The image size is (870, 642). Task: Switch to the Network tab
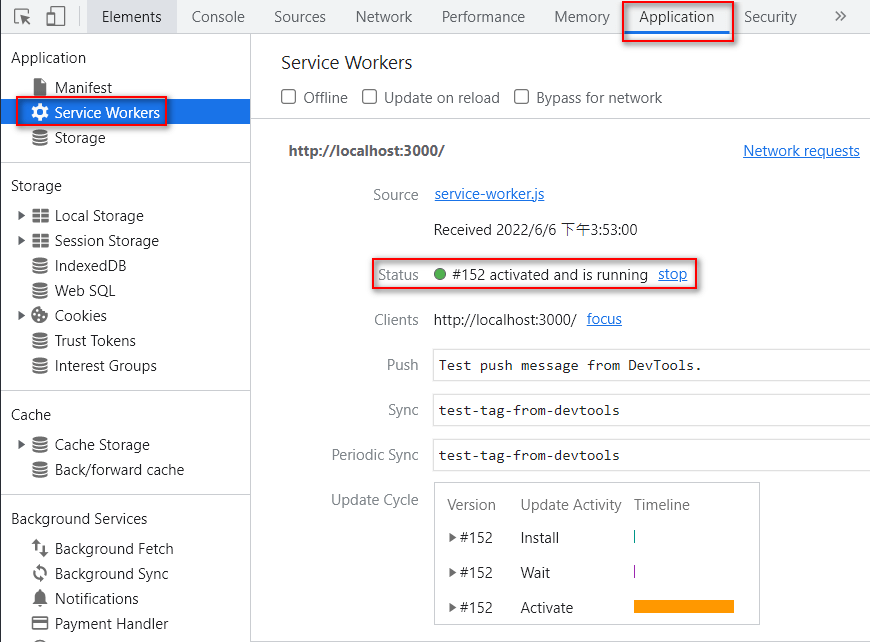pos(383,16)
